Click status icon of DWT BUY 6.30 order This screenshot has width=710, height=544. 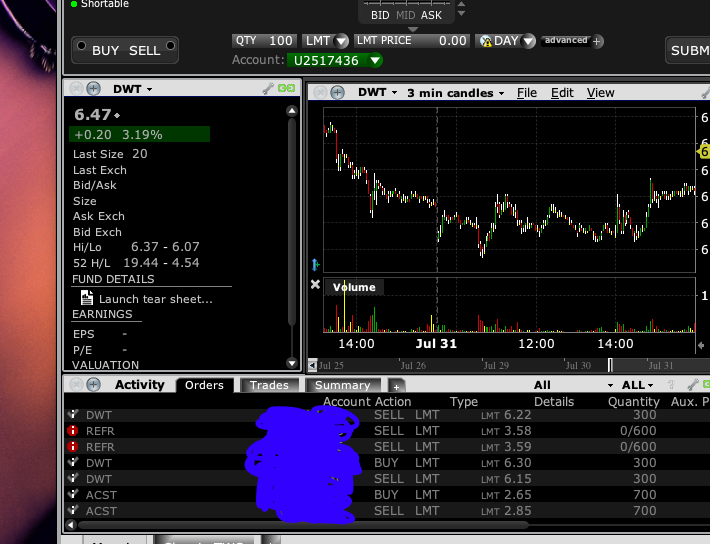(x=73, y=462)
